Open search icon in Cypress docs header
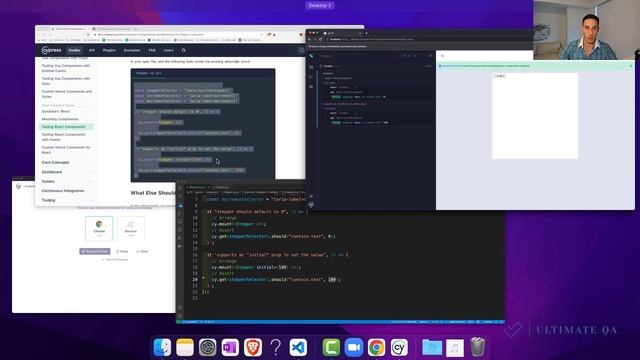Image resolution: width=640 pixels, height=360 pixels. (302, 50)
